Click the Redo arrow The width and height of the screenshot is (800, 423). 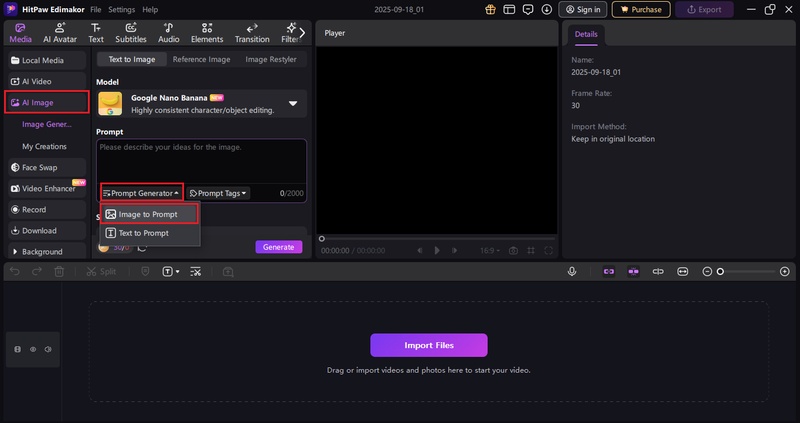[37, 272]
